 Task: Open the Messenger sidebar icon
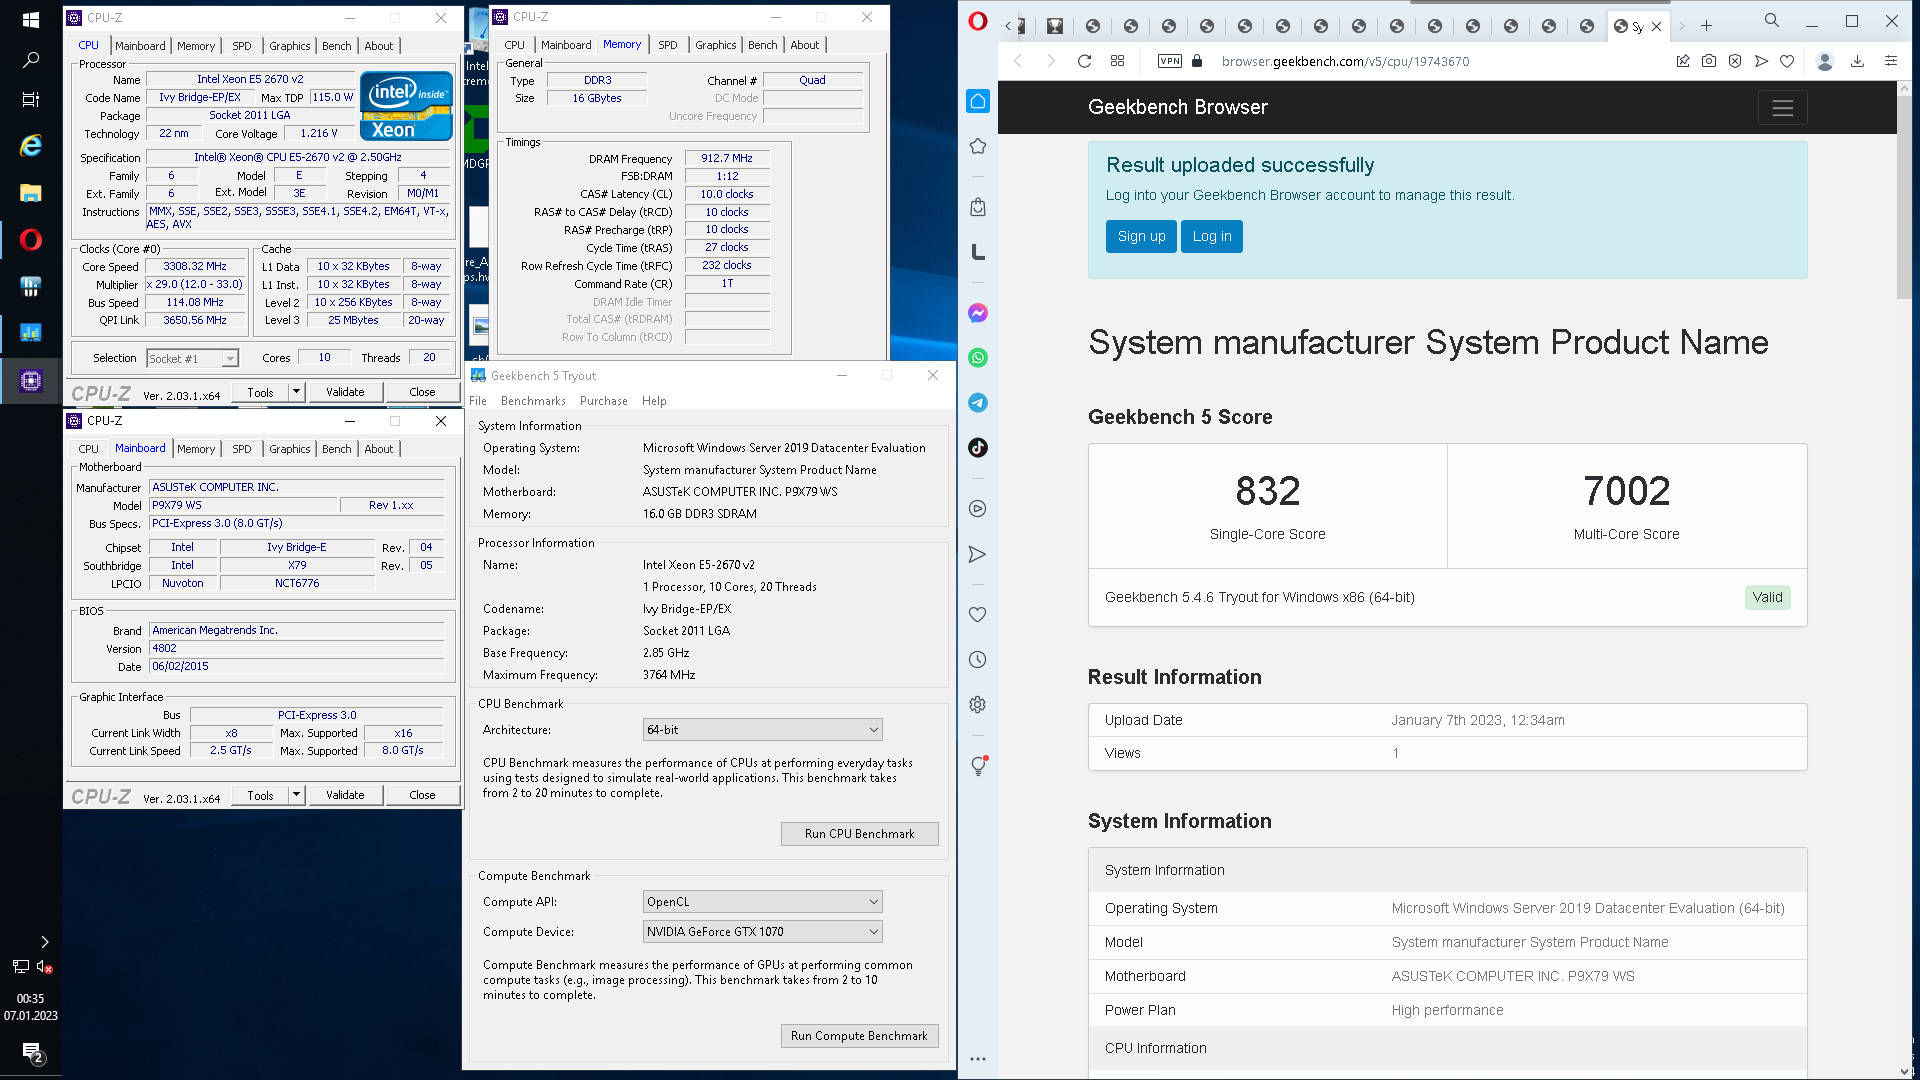click(x=978, y=313)
